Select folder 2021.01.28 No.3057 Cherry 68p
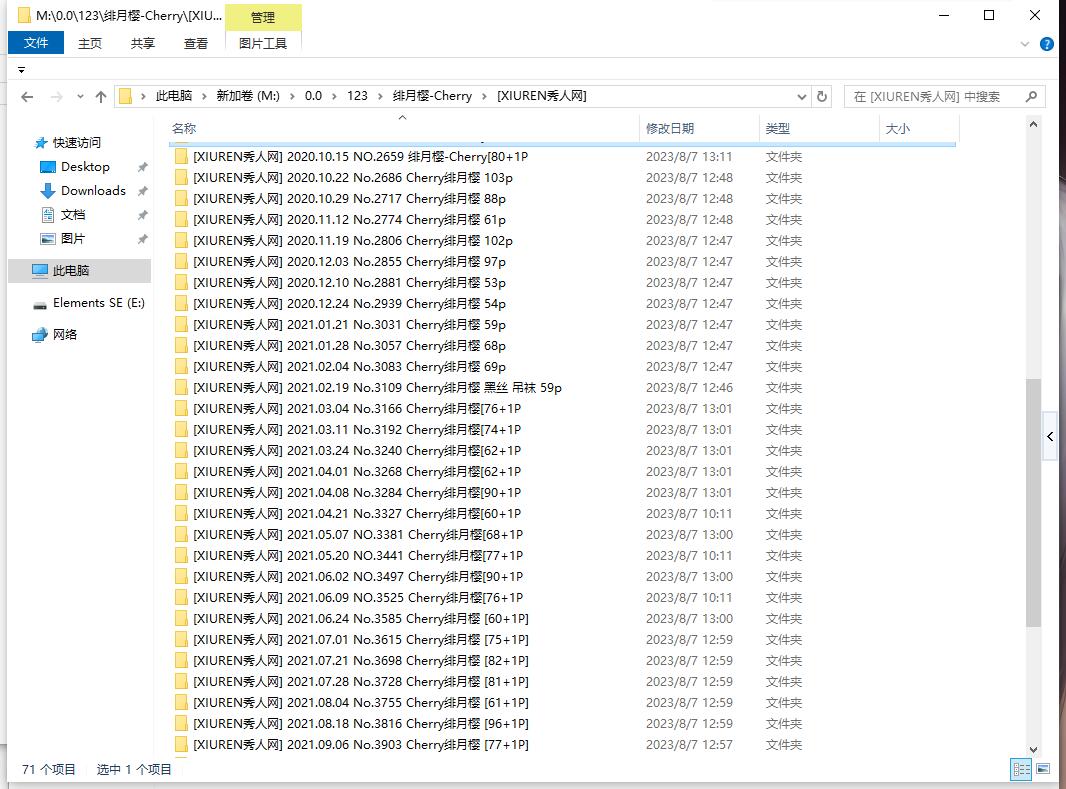This screenshot has width=1066, height=789. (x=349, y=345)
